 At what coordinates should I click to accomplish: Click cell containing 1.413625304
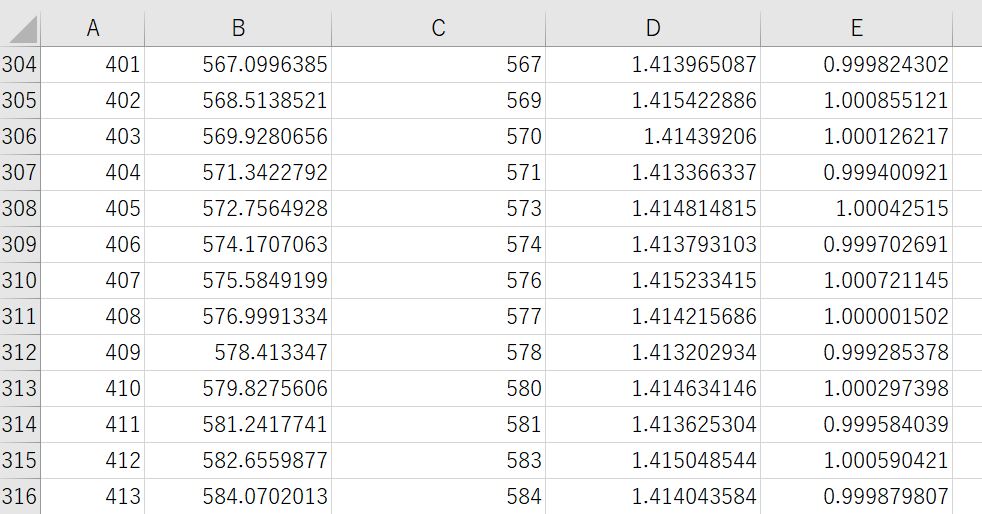pyautogui.click(x=653, y=424)
